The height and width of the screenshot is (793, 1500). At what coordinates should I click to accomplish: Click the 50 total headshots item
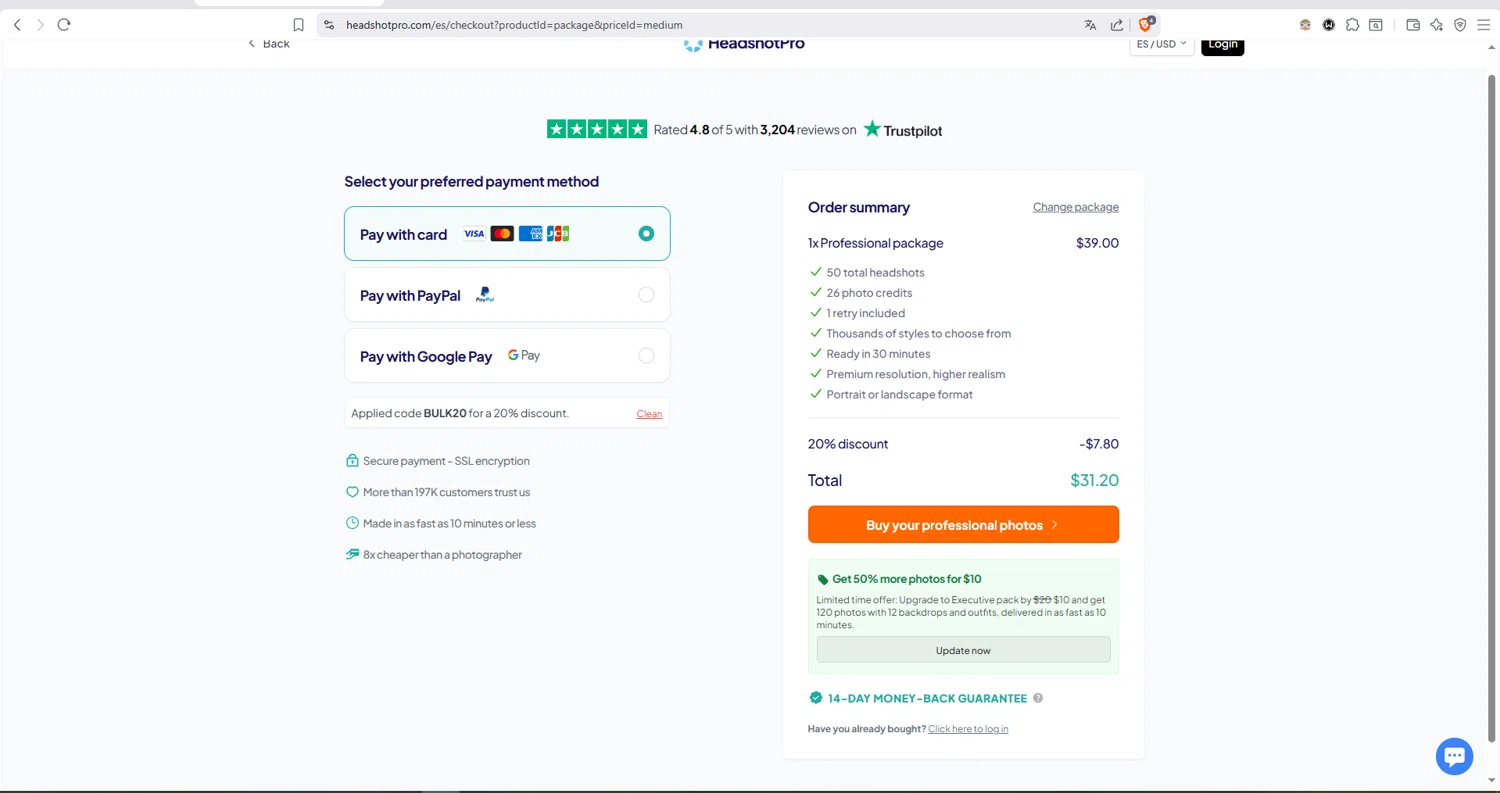click(x=875, y=272)
